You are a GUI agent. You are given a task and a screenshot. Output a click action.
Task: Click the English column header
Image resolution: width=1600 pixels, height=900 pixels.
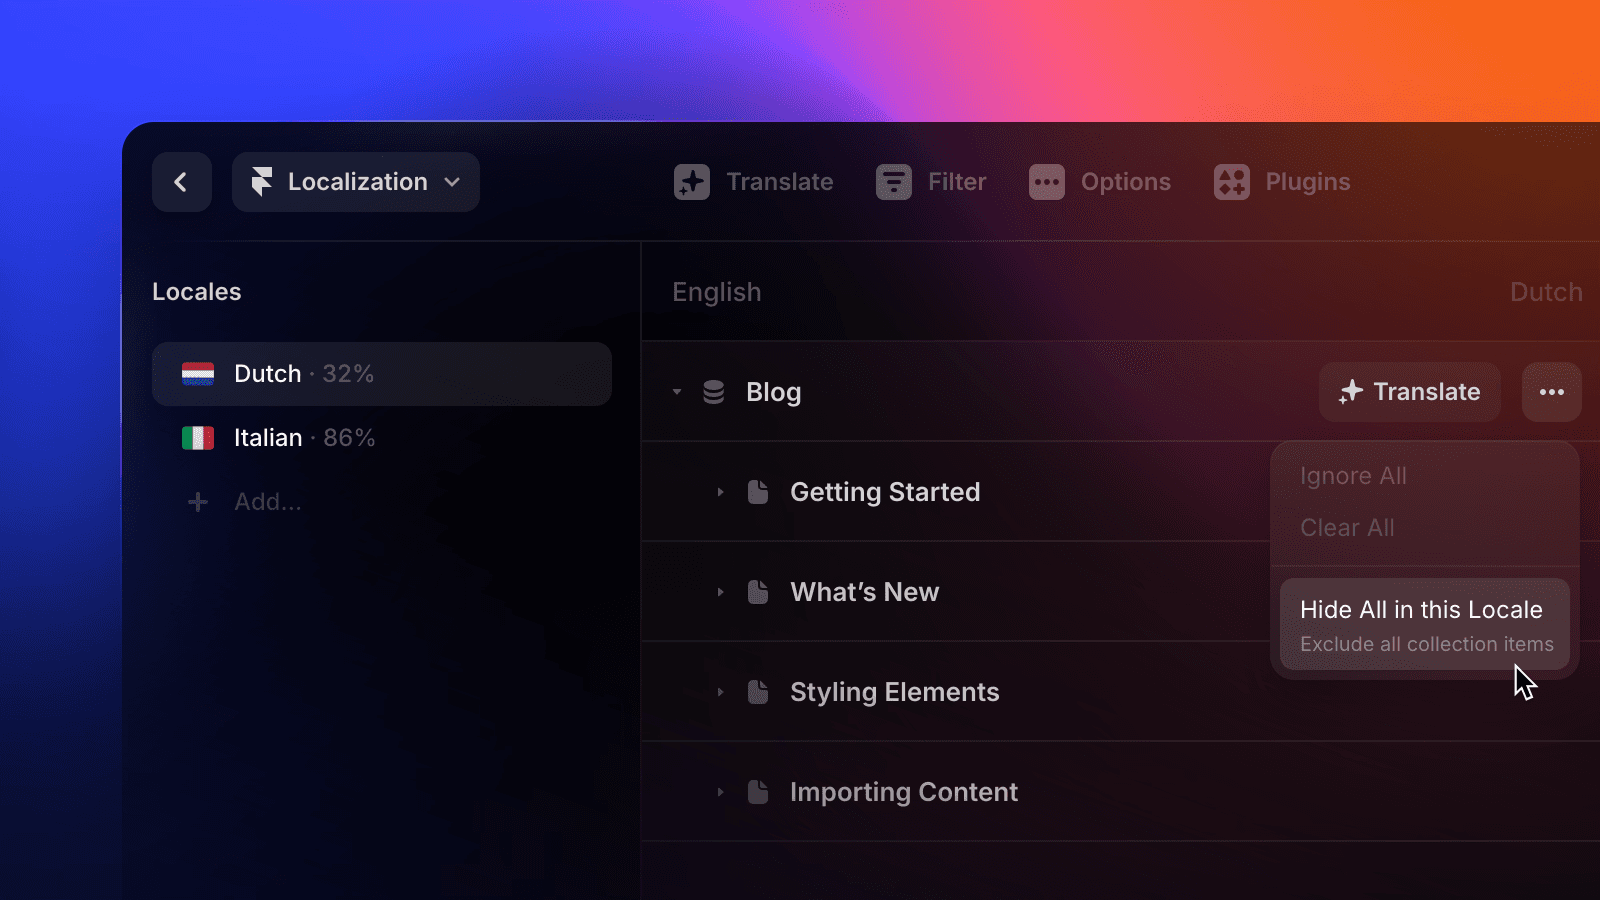point(717,292)
